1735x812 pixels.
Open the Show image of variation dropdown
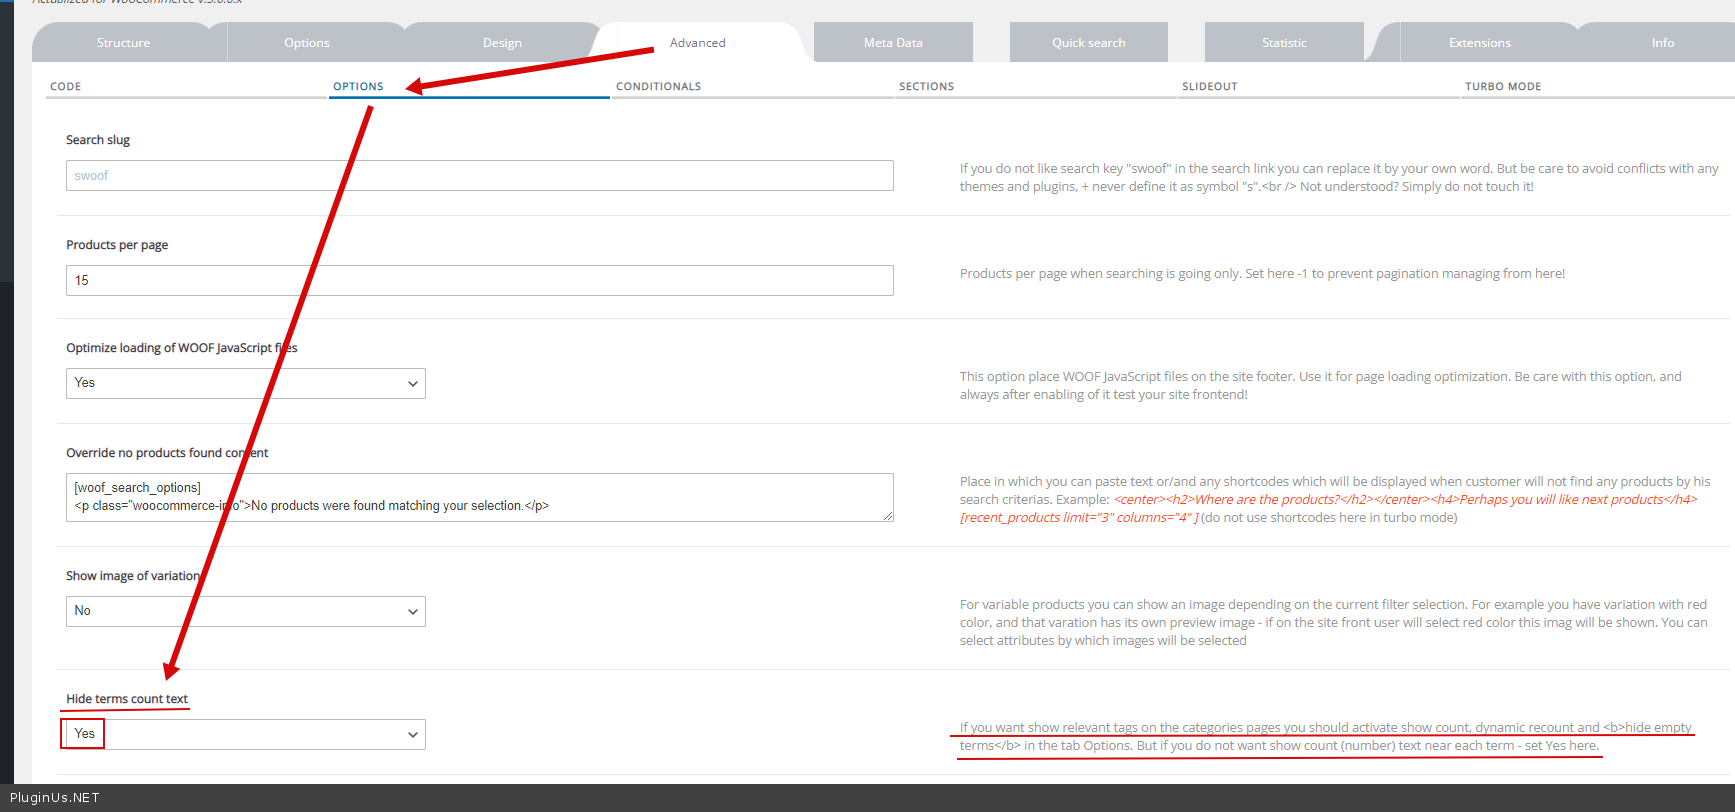[245, 612]
